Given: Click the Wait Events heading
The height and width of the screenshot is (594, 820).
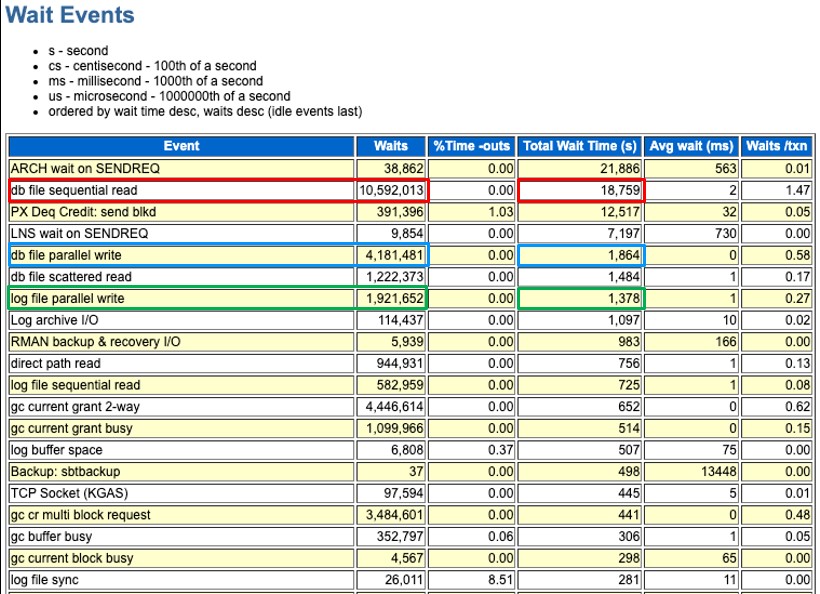Looking at the screenshot, I should click(70, 15).
